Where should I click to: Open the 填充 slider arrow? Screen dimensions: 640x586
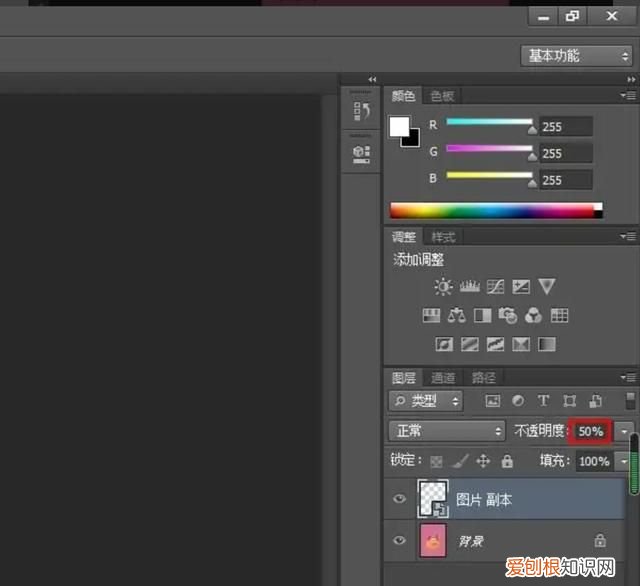[x=624, y=462]
